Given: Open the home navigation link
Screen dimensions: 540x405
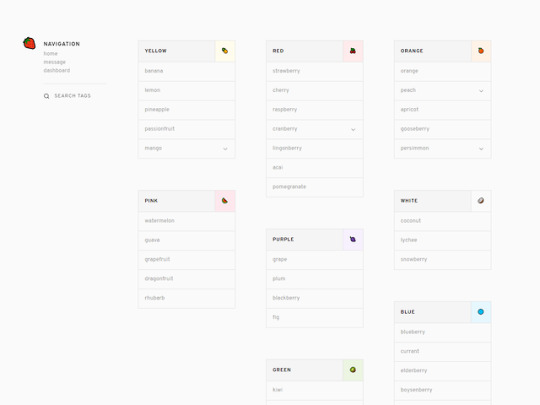Looking at the screenshot, I should point(51,54).
